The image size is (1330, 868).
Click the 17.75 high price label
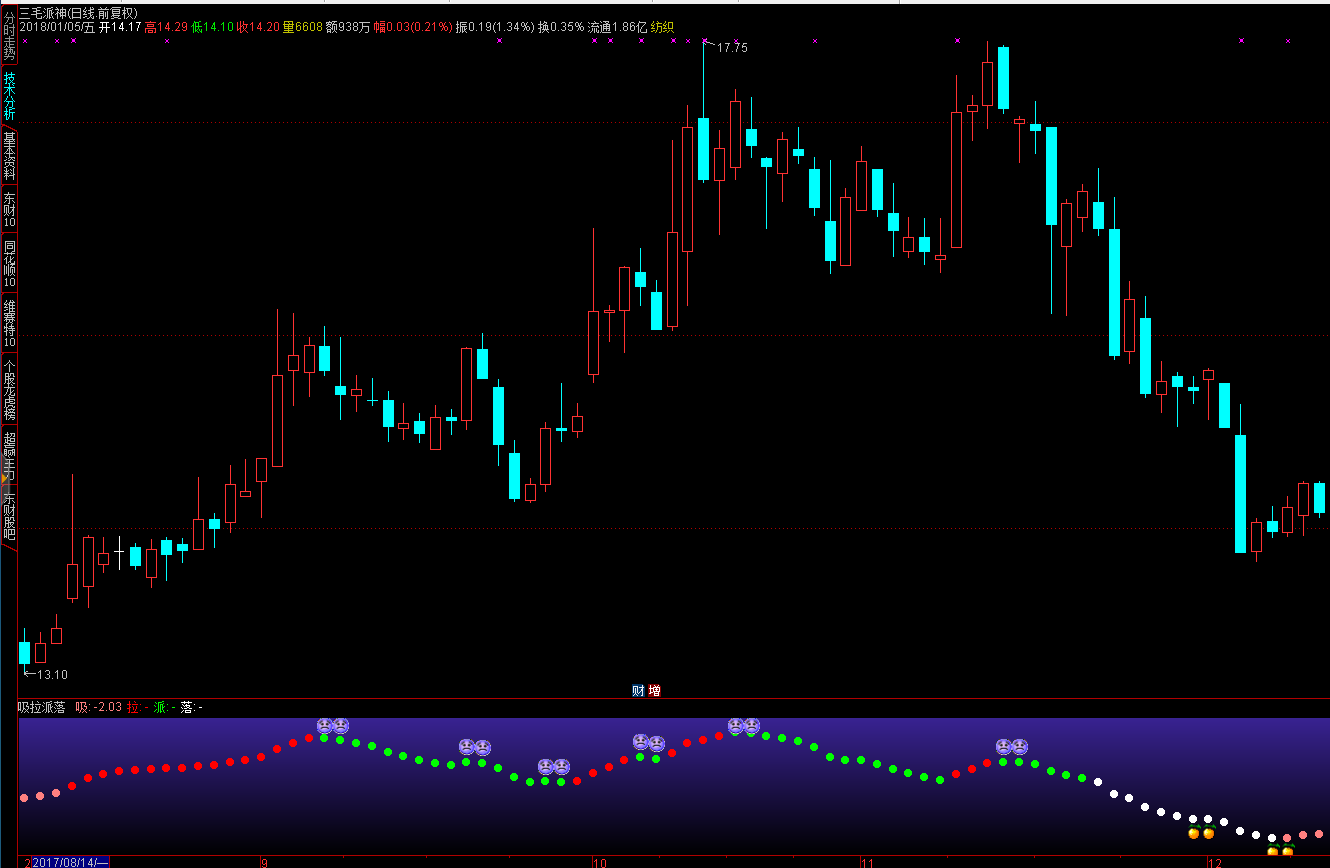(x=732, y=48)
